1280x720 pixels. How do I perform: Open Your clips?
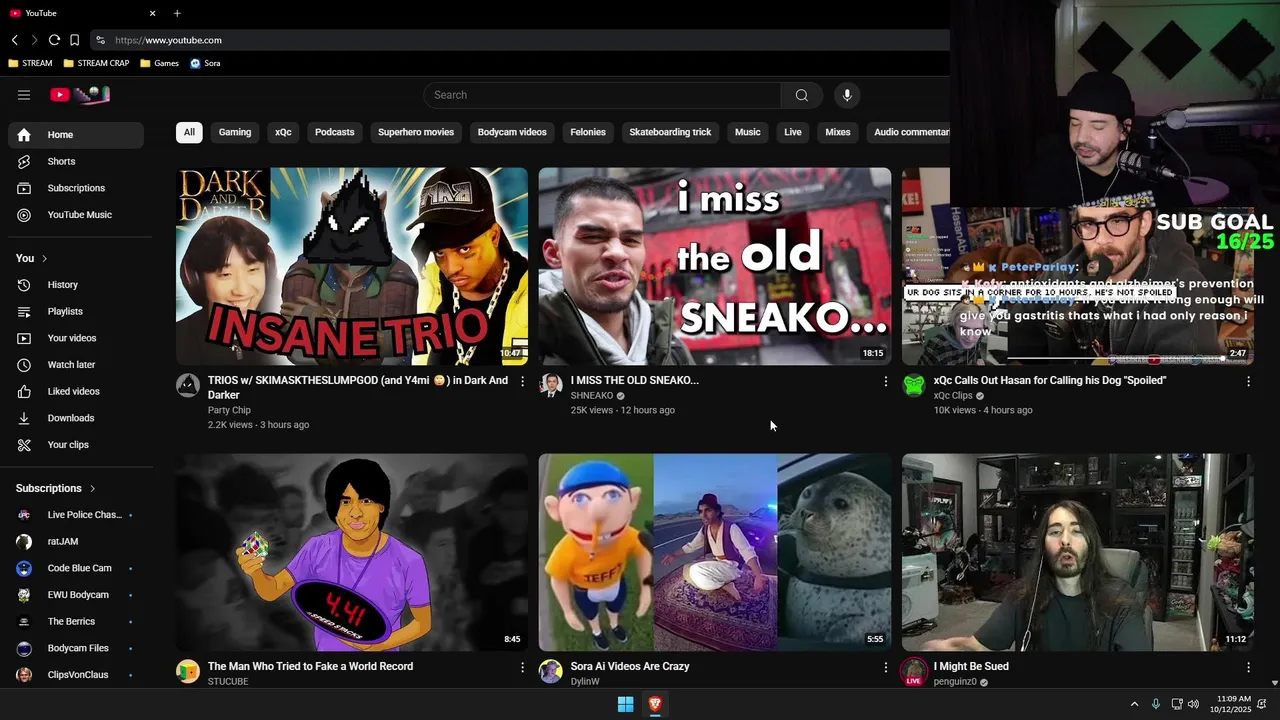click(x=76, y=445)
